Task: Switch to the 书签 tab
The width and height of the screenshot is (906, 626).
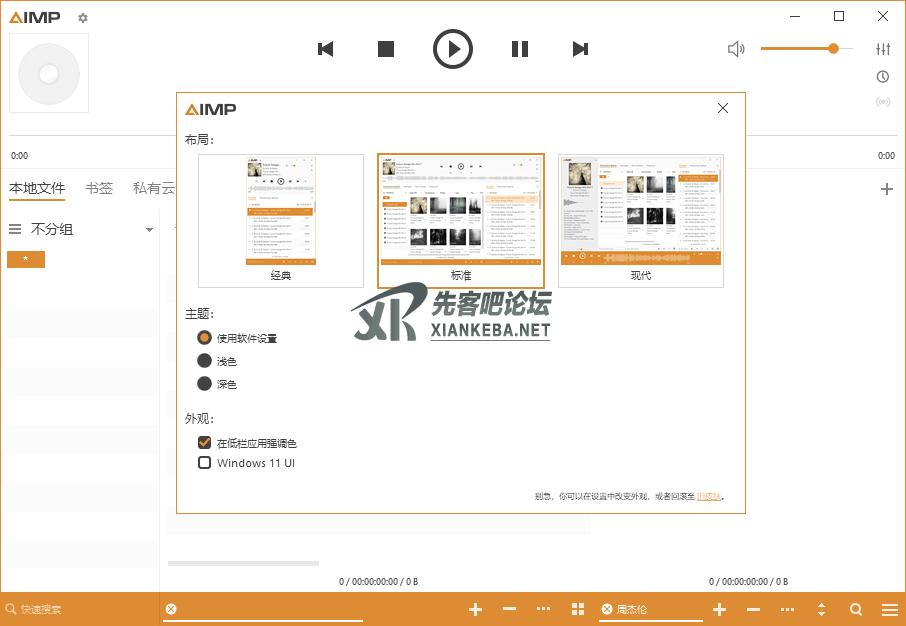Action: coord(99,188)
